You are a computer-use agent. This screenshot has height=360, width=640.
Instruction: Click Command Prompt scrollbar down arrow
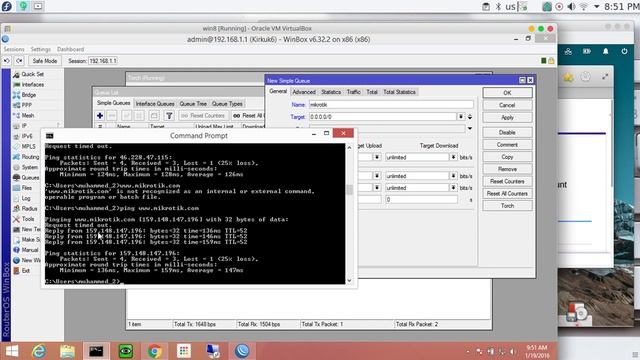point(349,280)
